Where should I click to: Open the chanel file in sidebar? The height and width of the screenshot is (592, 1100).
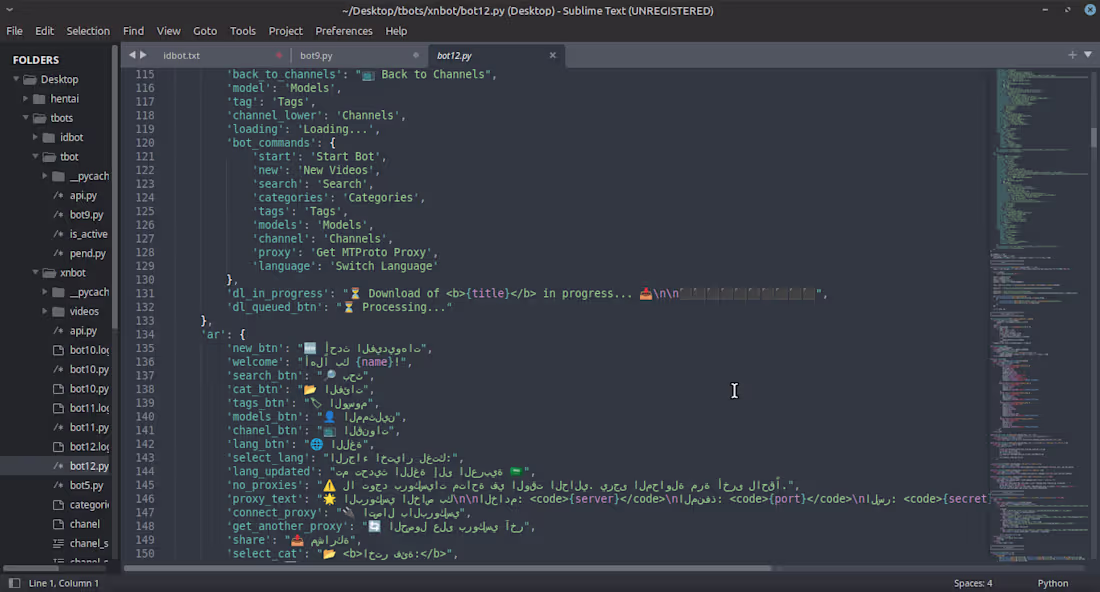(85, 524)
